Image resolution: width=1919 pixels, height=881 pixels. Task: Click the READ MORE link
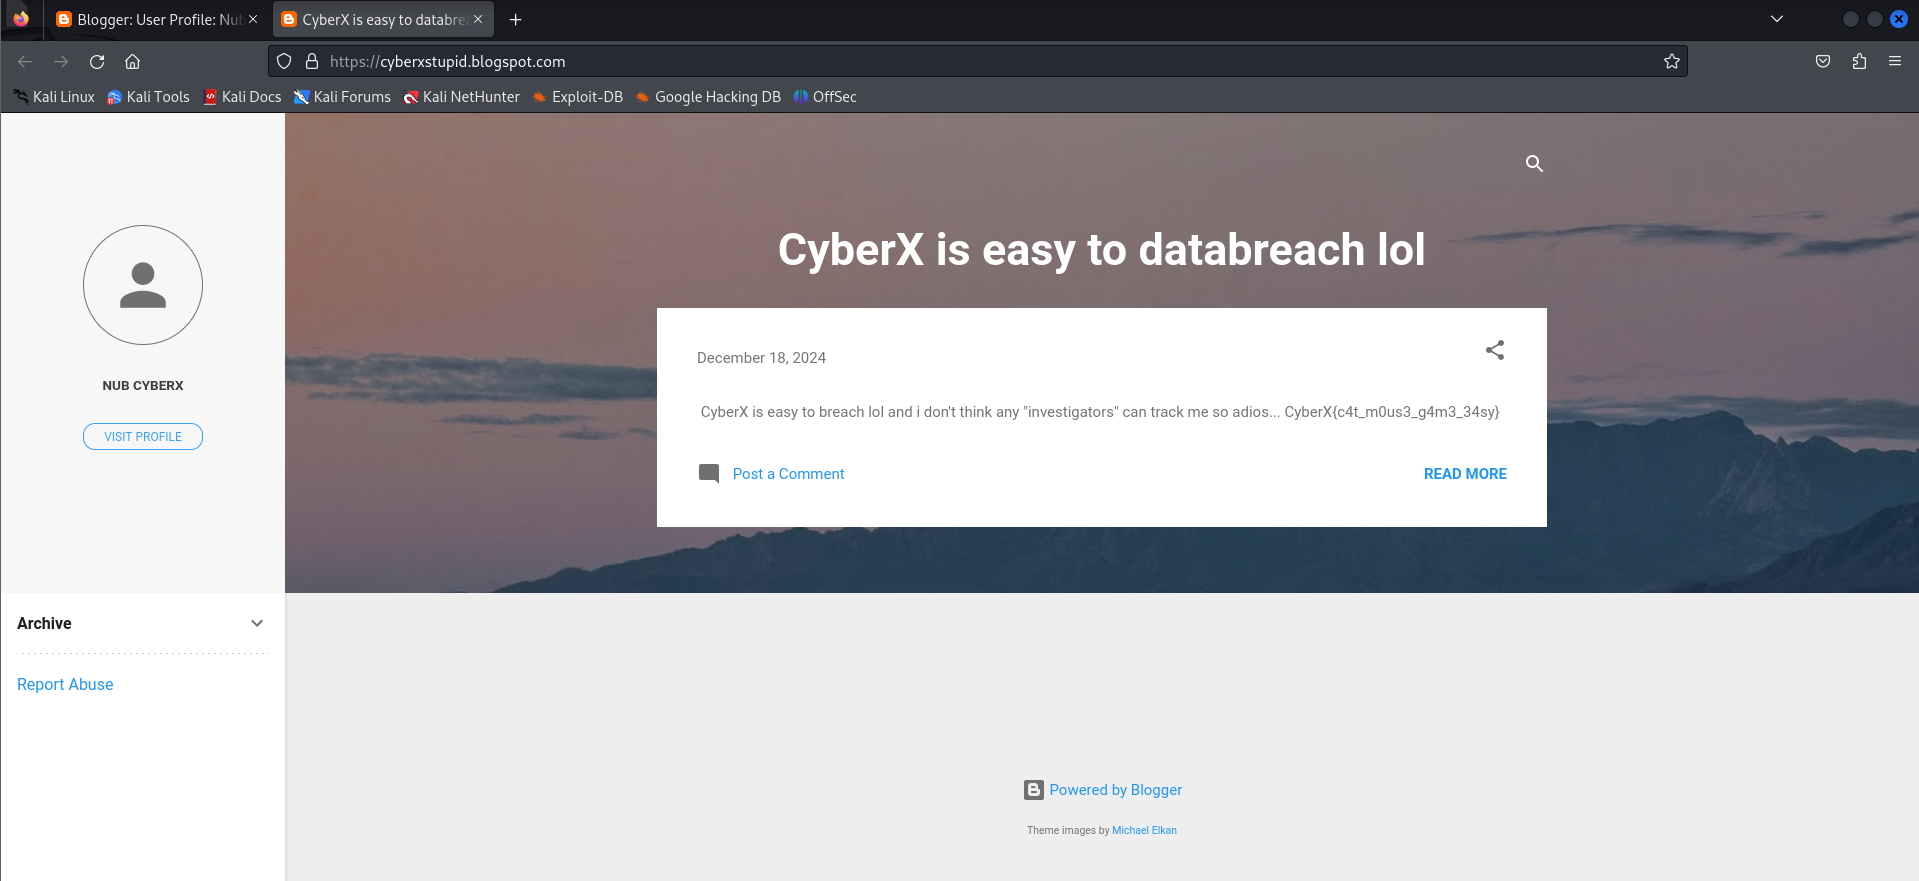coord(1464,474)
